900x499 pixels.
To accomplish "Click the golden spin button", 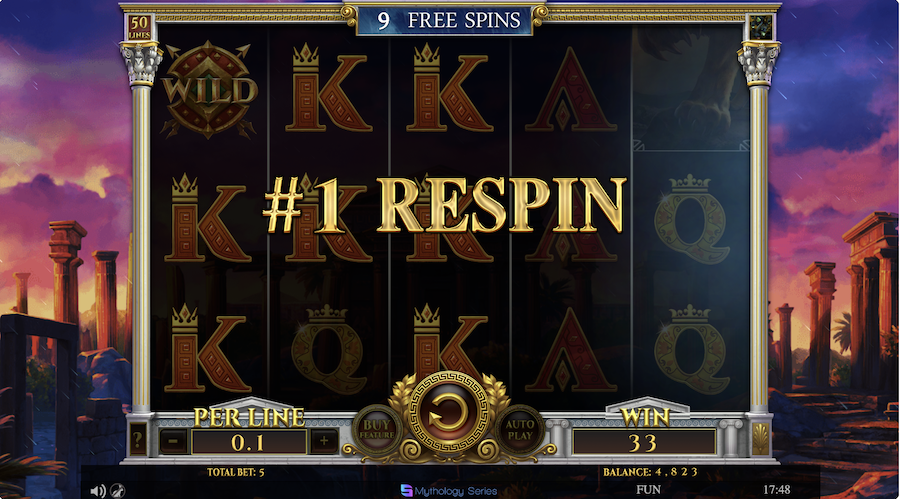I will (x=448, y=414).
